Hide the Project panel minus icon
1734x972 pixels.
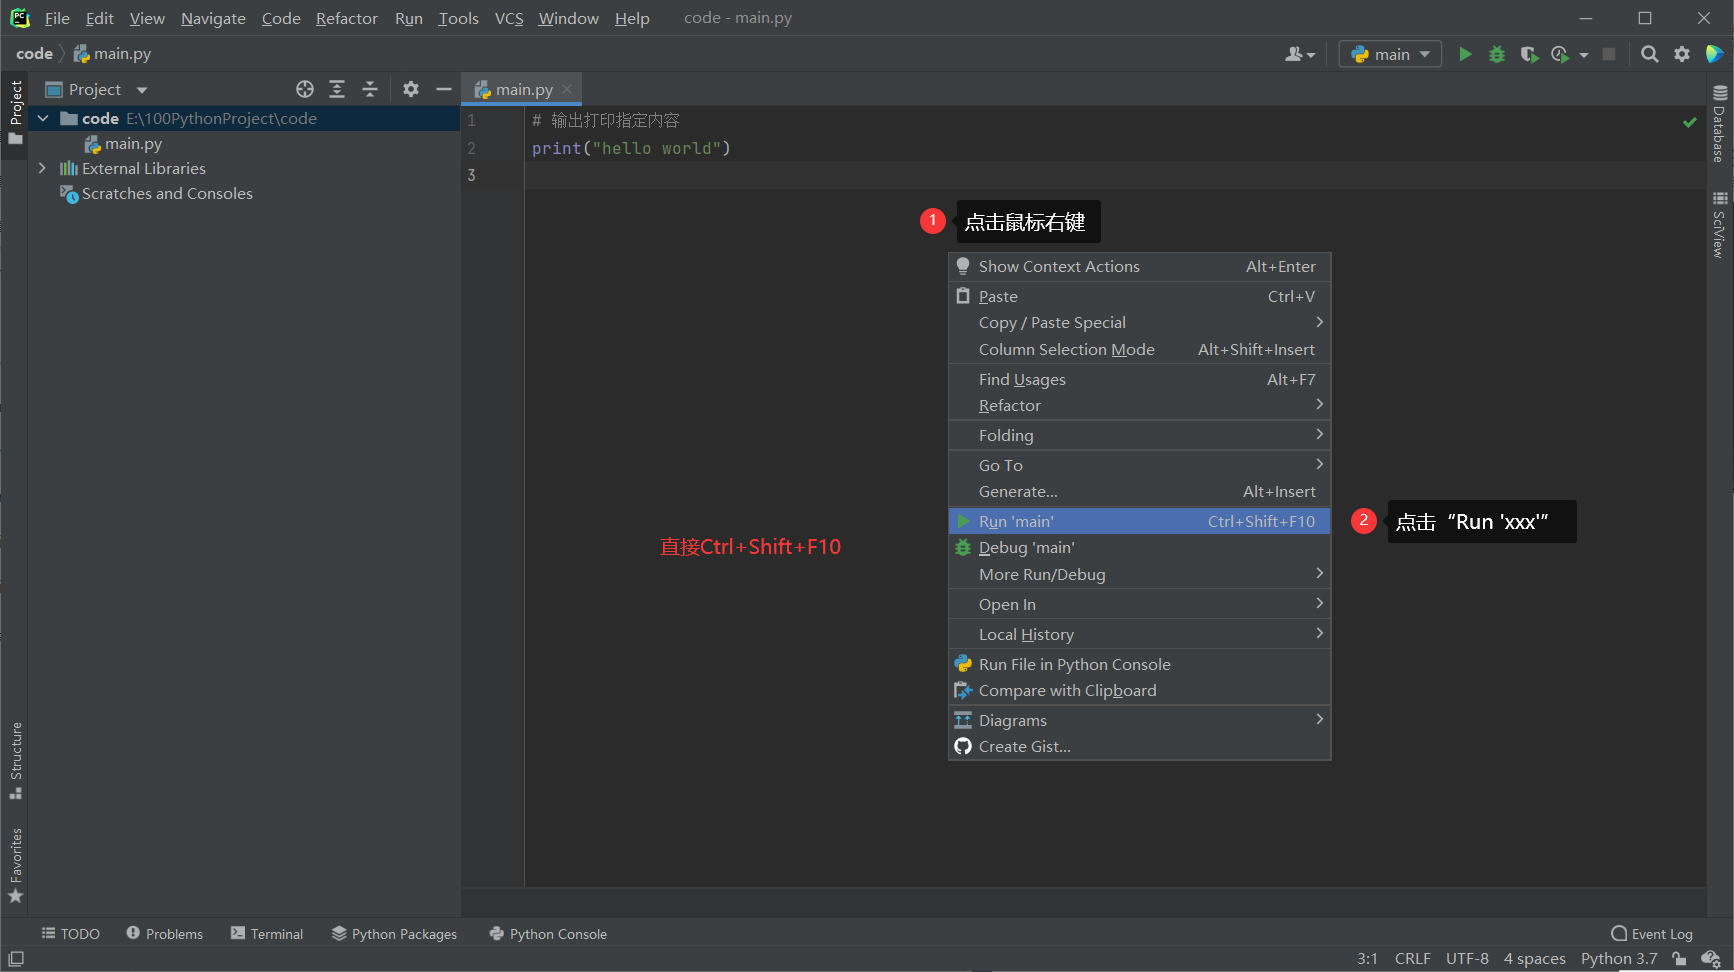pyautogui.click(x=444, y=89)
